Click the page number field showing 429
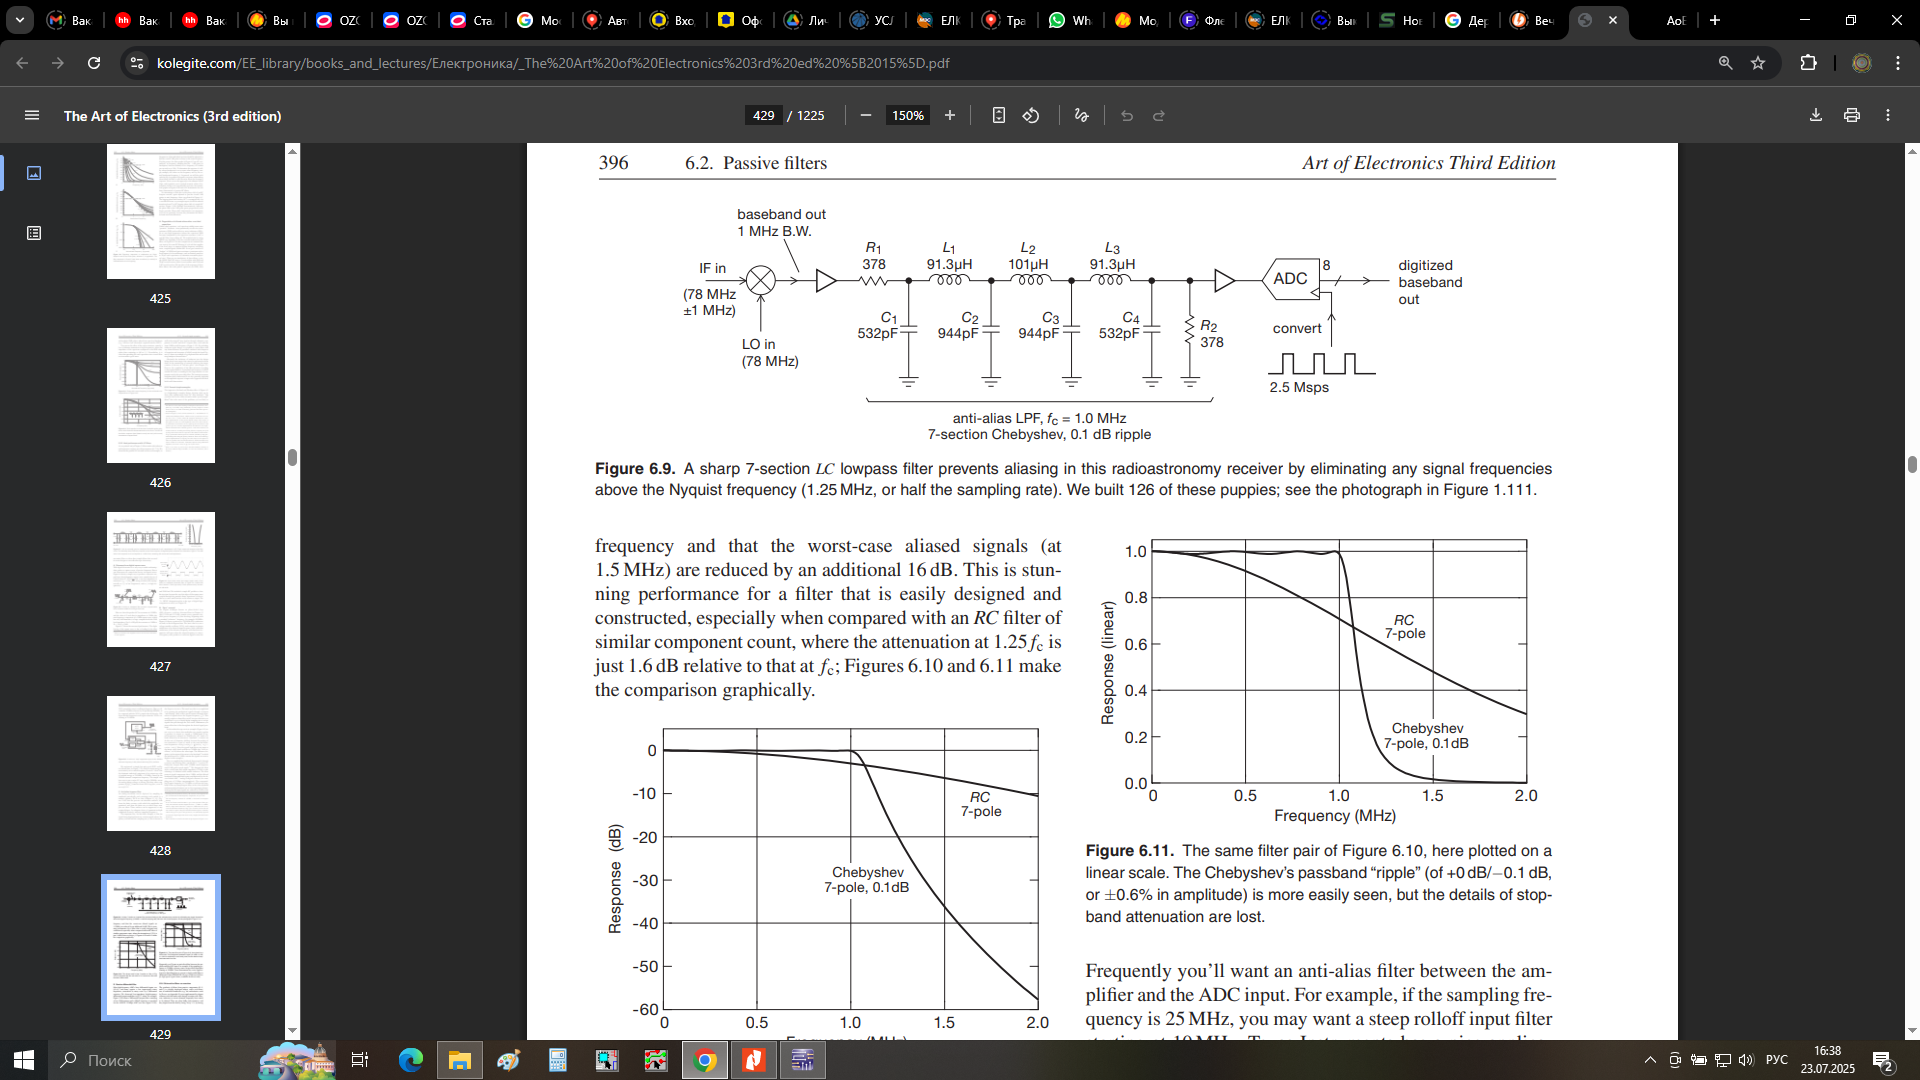Viewport: 1920px width, 1080px height. (x=763, y=116)
